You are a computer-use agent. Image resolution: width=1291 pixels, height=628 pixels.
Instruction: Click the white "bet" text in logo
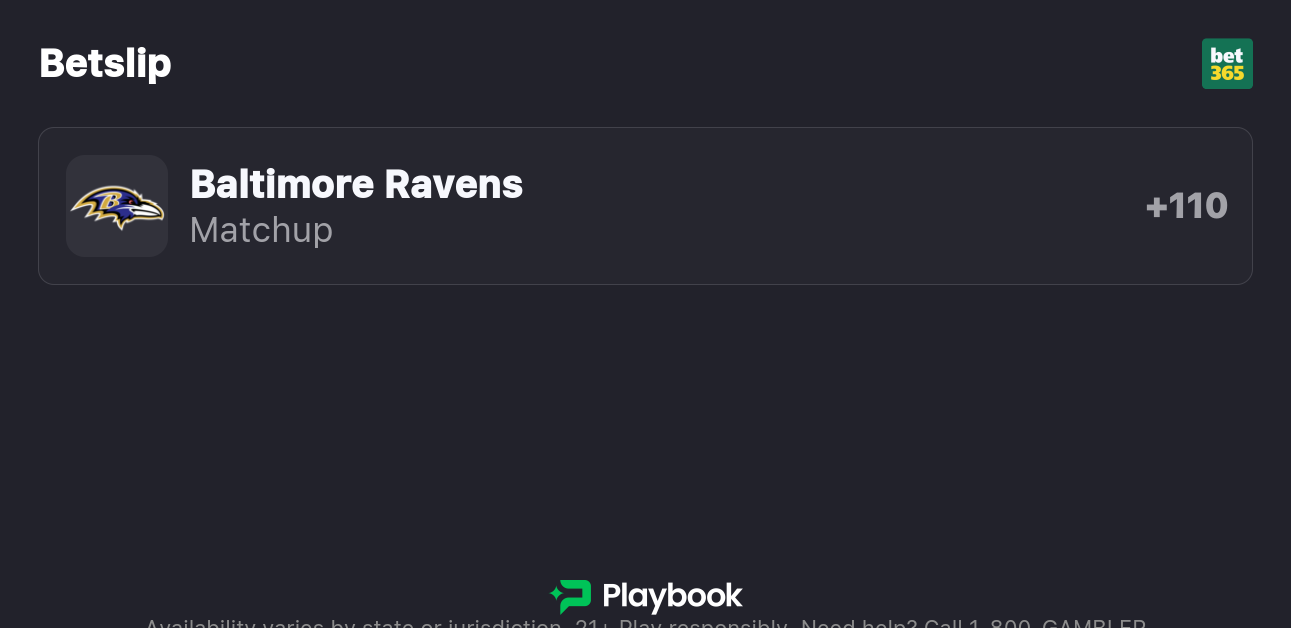(1227, 55)
